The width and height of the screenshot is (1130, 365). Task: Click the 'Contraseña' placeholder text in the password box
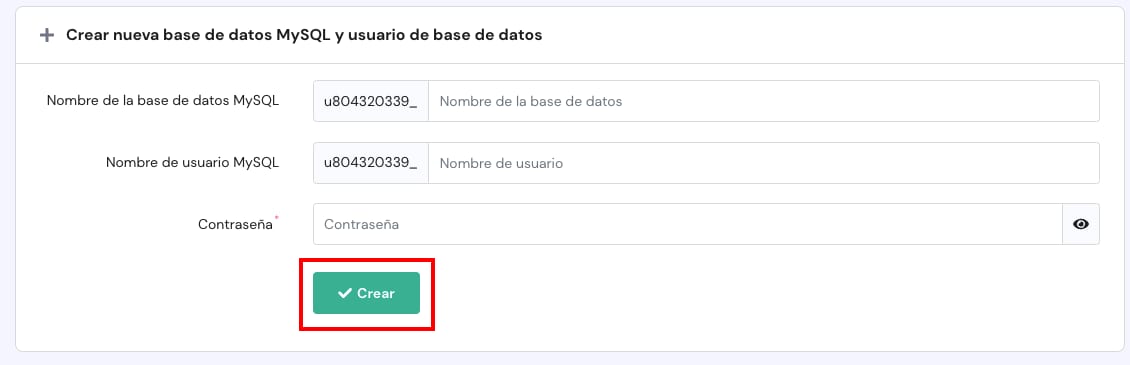click(362, 224)
